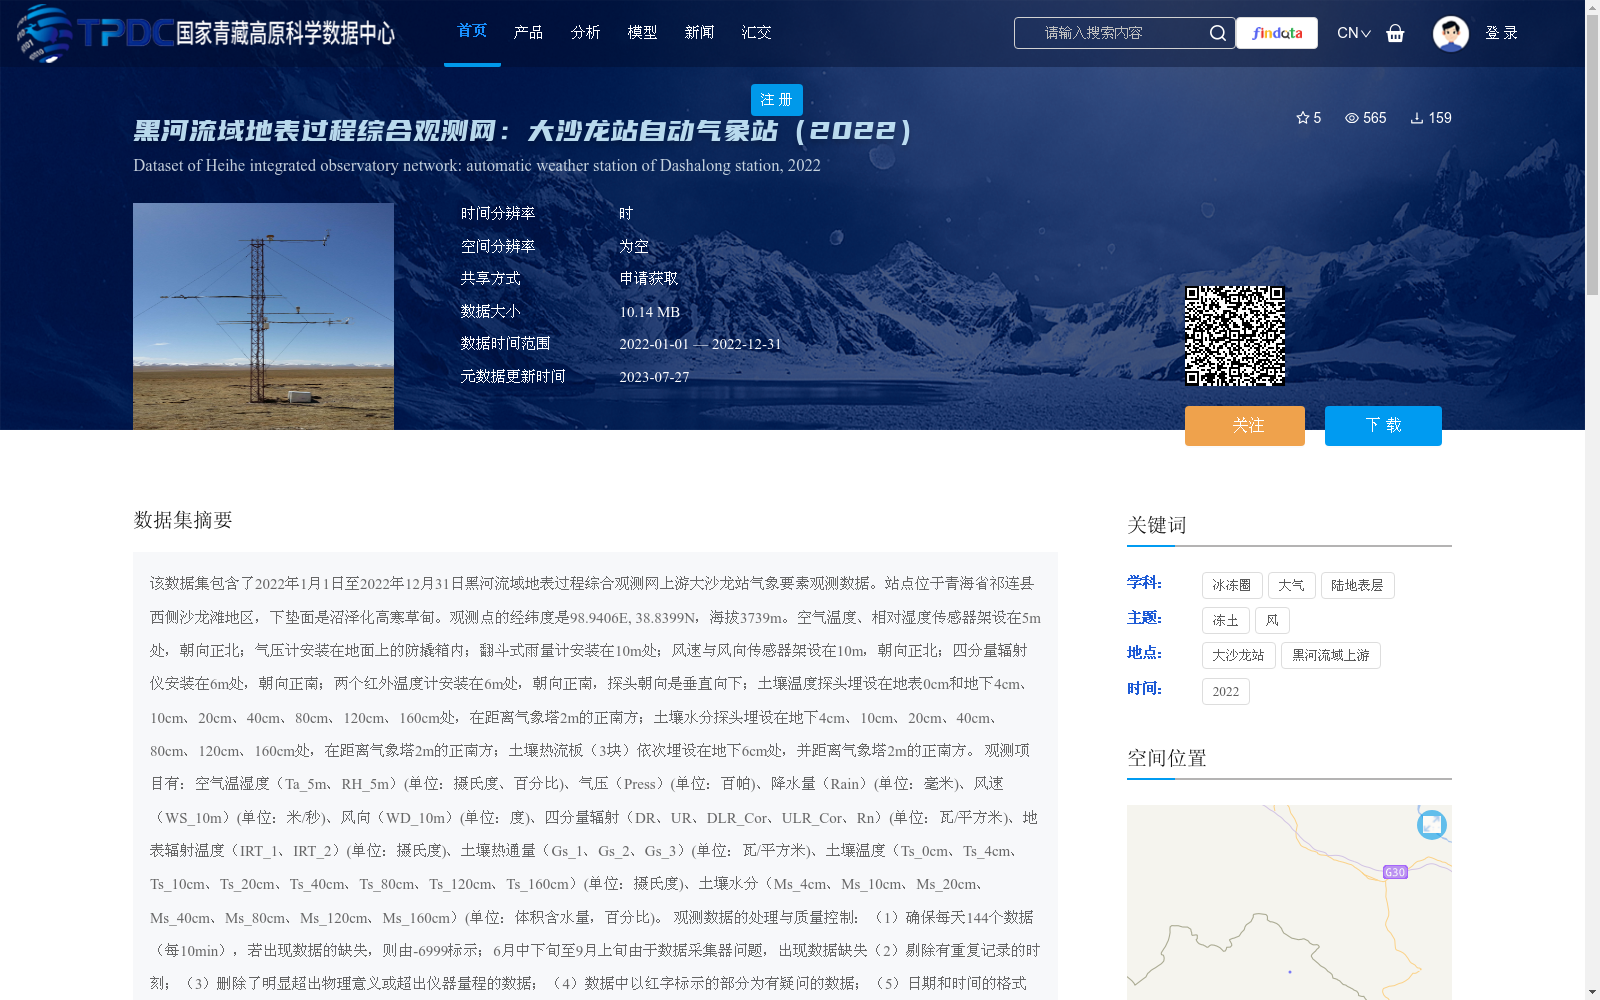Select the 大沙龙站 location tag
This screenshot has height=1000, width=1600.
1238,655
